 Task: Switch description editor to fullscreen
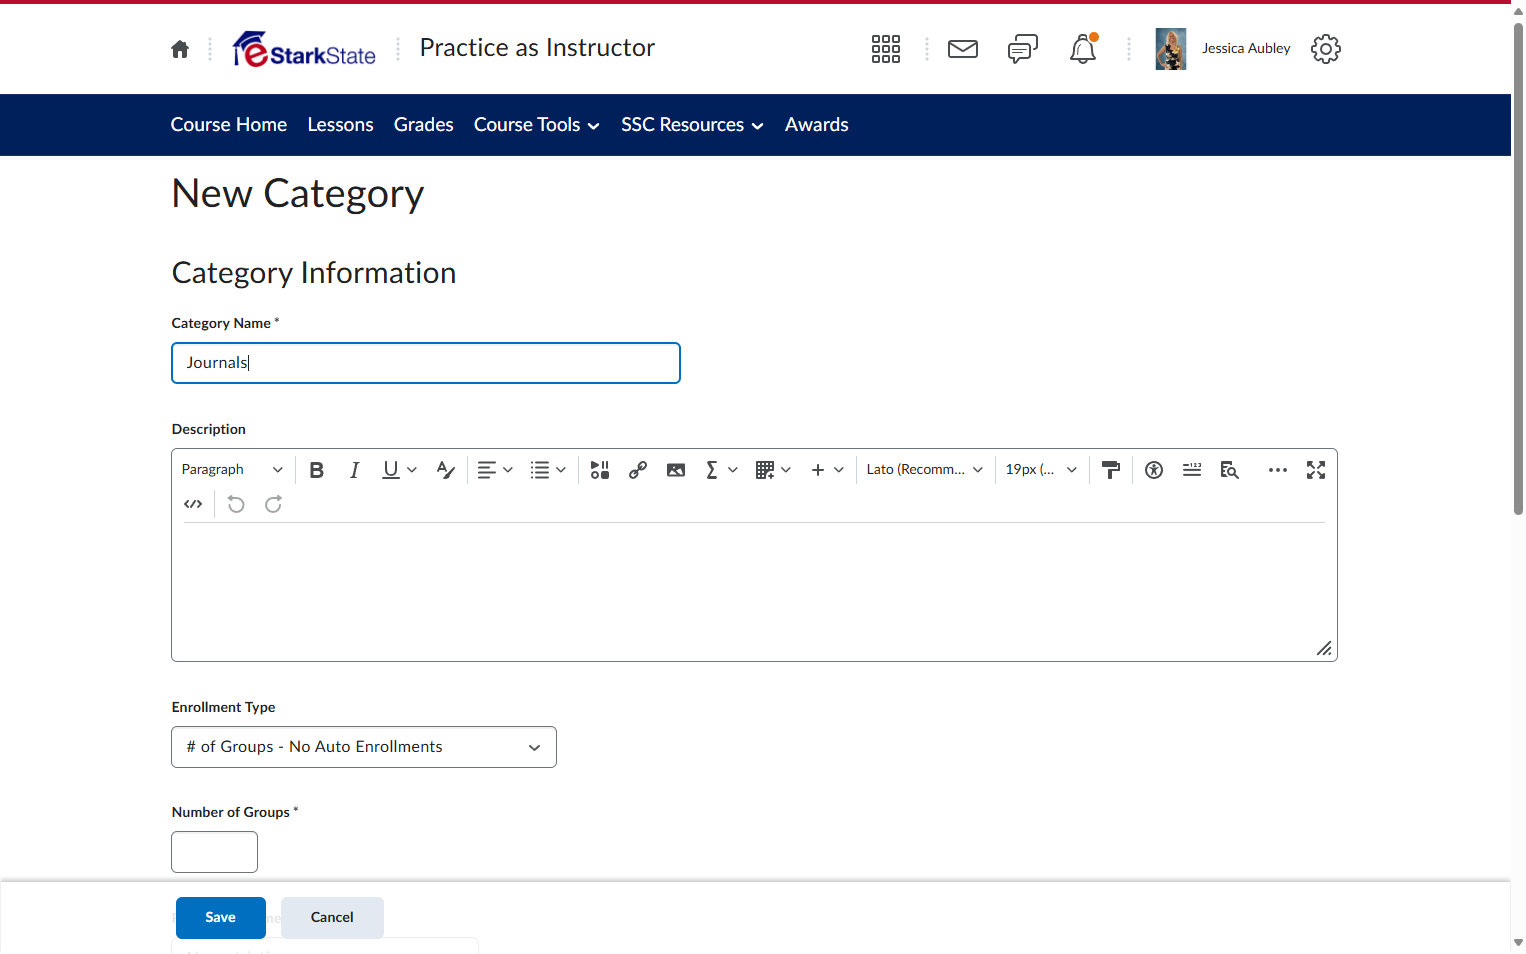click(1316, 470)
